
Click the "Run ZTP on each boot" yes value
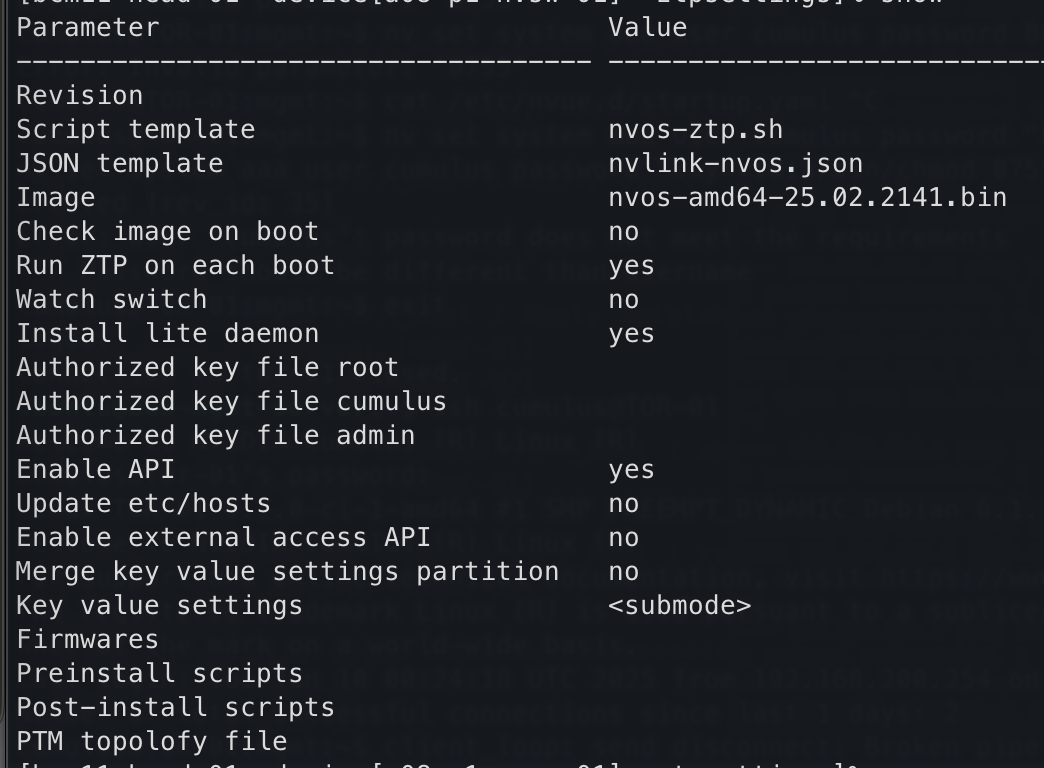point(631,266)
